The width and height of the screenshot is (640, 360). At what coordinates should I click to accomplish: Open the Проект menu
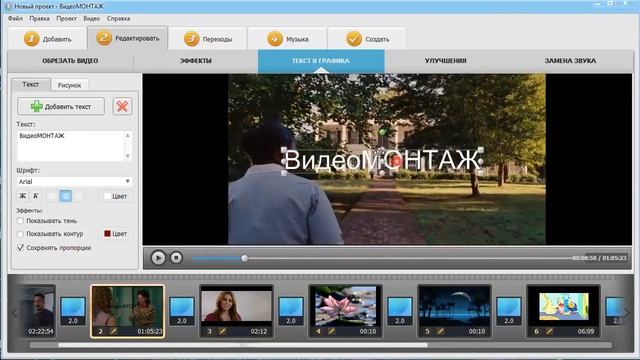pyautogui.click(x=66, y=18)
